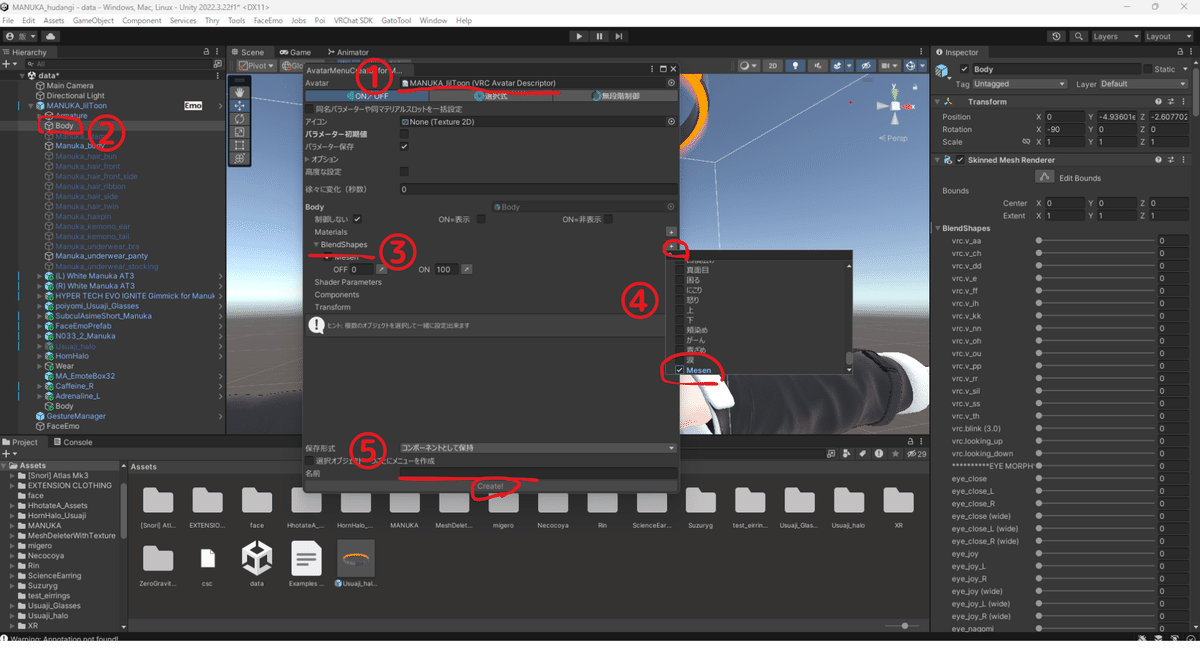Screen dimensions: 1200x649
Task: Collapse the BlendShapes foldout in Inspector
Action: click(x=938, y=228)
